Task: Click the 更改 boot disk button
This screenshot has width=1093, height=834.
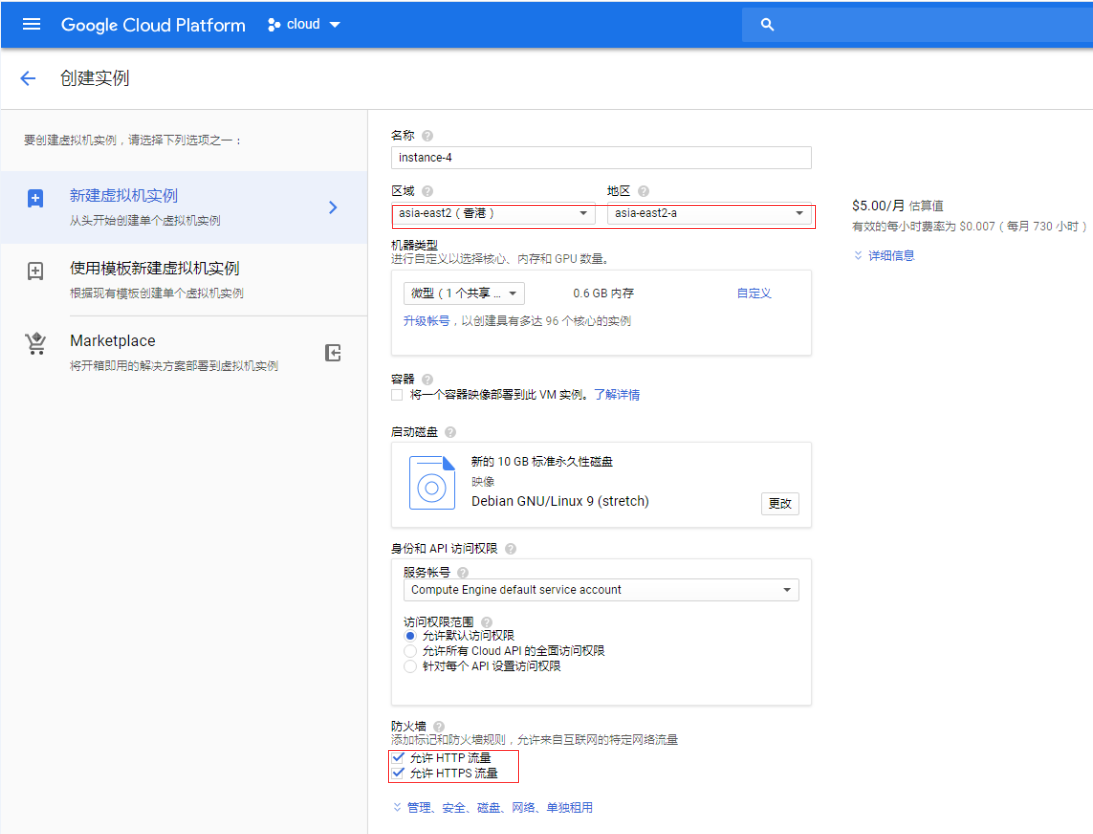Action: click(x=780, y=503)
